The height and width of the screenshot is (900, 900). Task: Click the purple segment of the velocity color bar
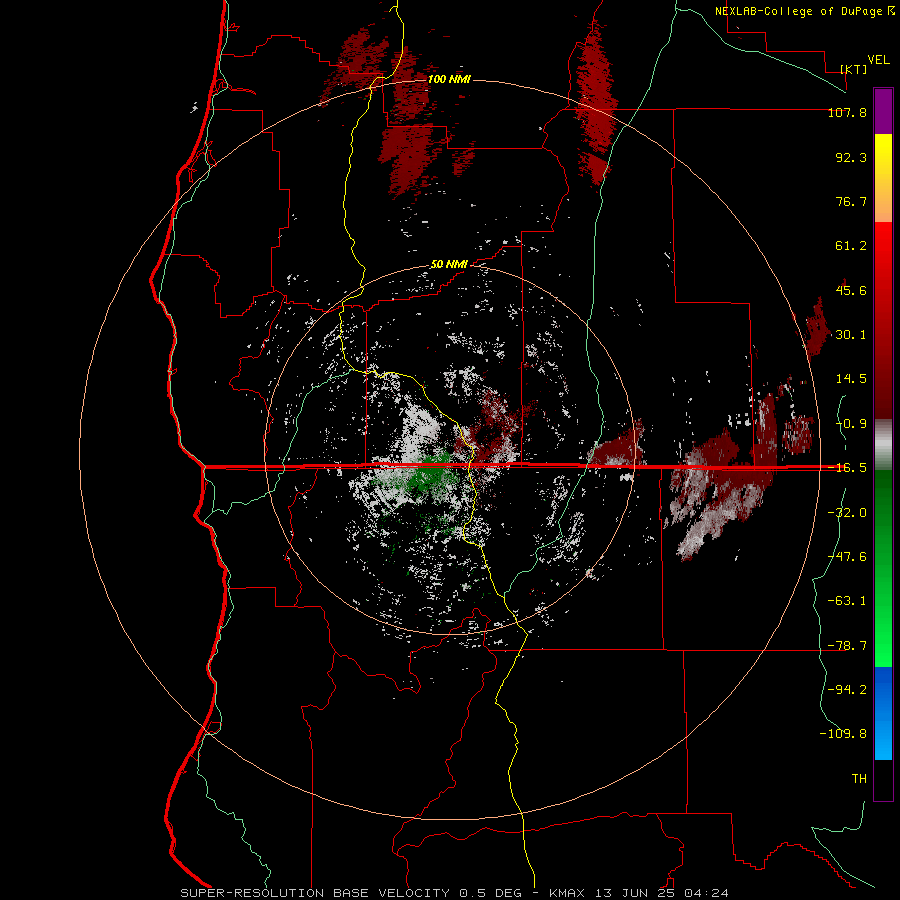[883, 111]
